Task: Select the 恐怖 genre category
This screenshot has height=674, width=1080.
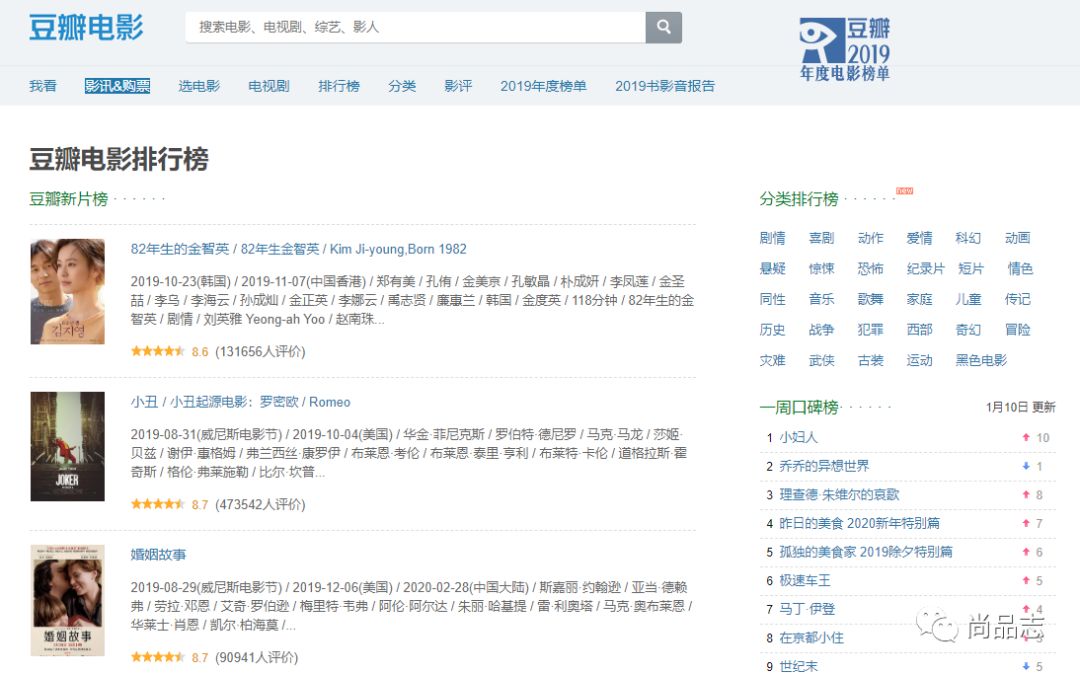Action: pos(871,268)
